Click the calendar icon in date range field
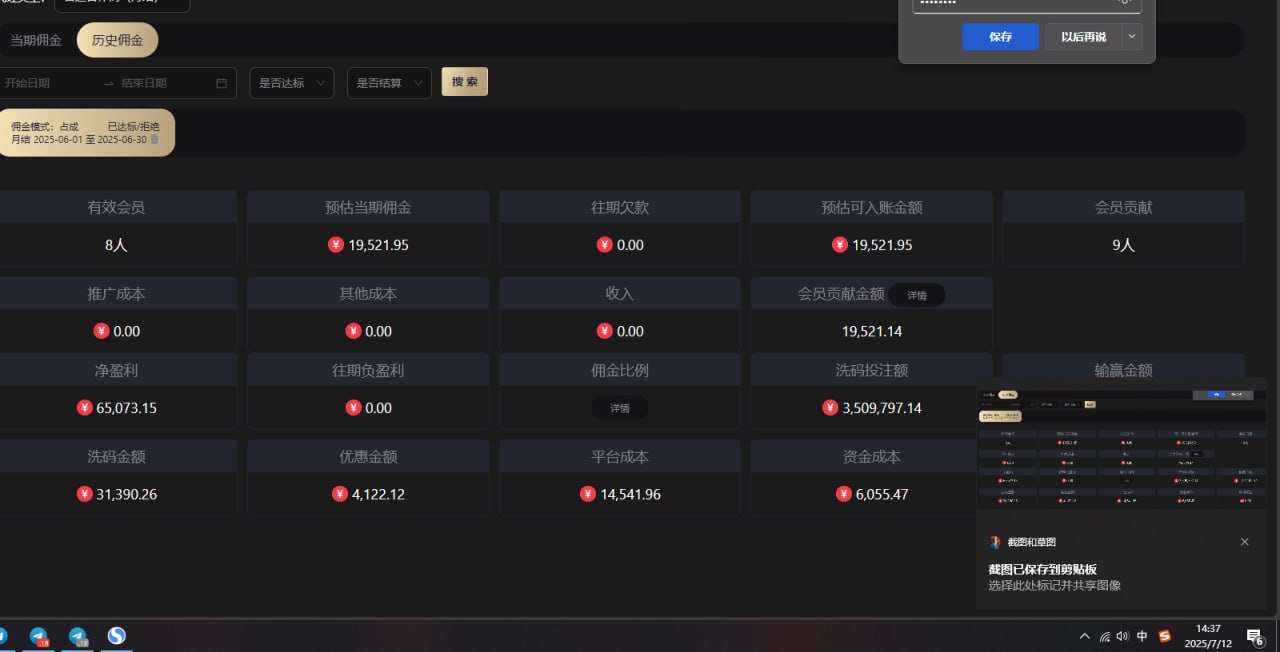Screen dimensions: 1280x652 click(221, 83)
